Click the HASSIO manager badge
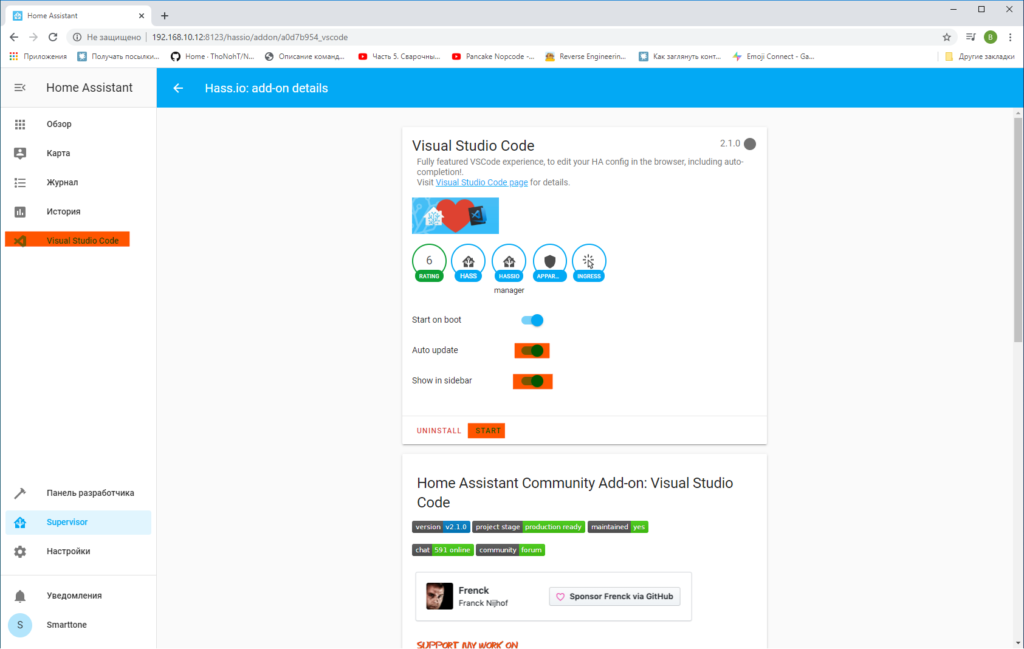 (509, 262)
